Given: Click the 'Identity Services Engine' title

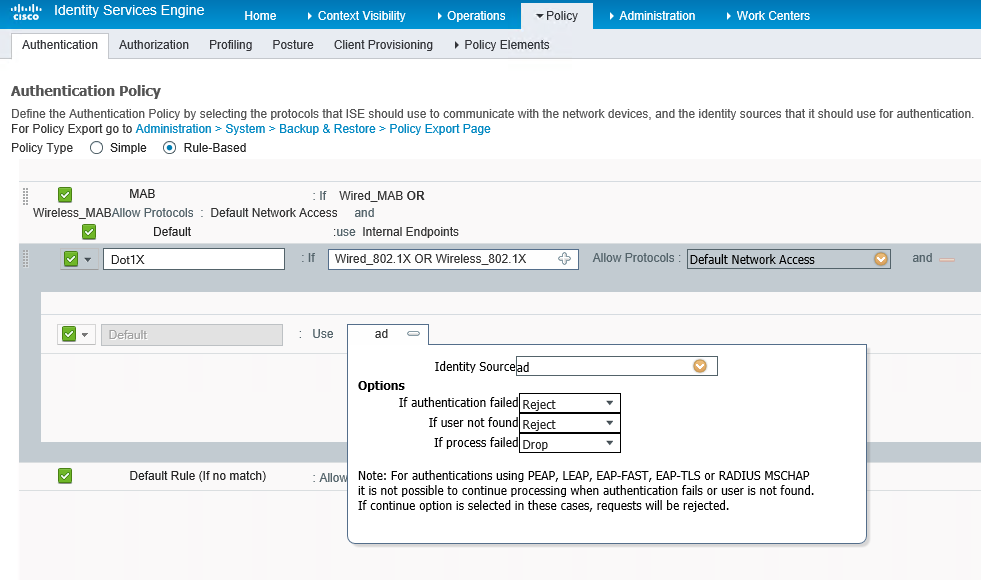Looking at the screenshot, I should 129,11.
